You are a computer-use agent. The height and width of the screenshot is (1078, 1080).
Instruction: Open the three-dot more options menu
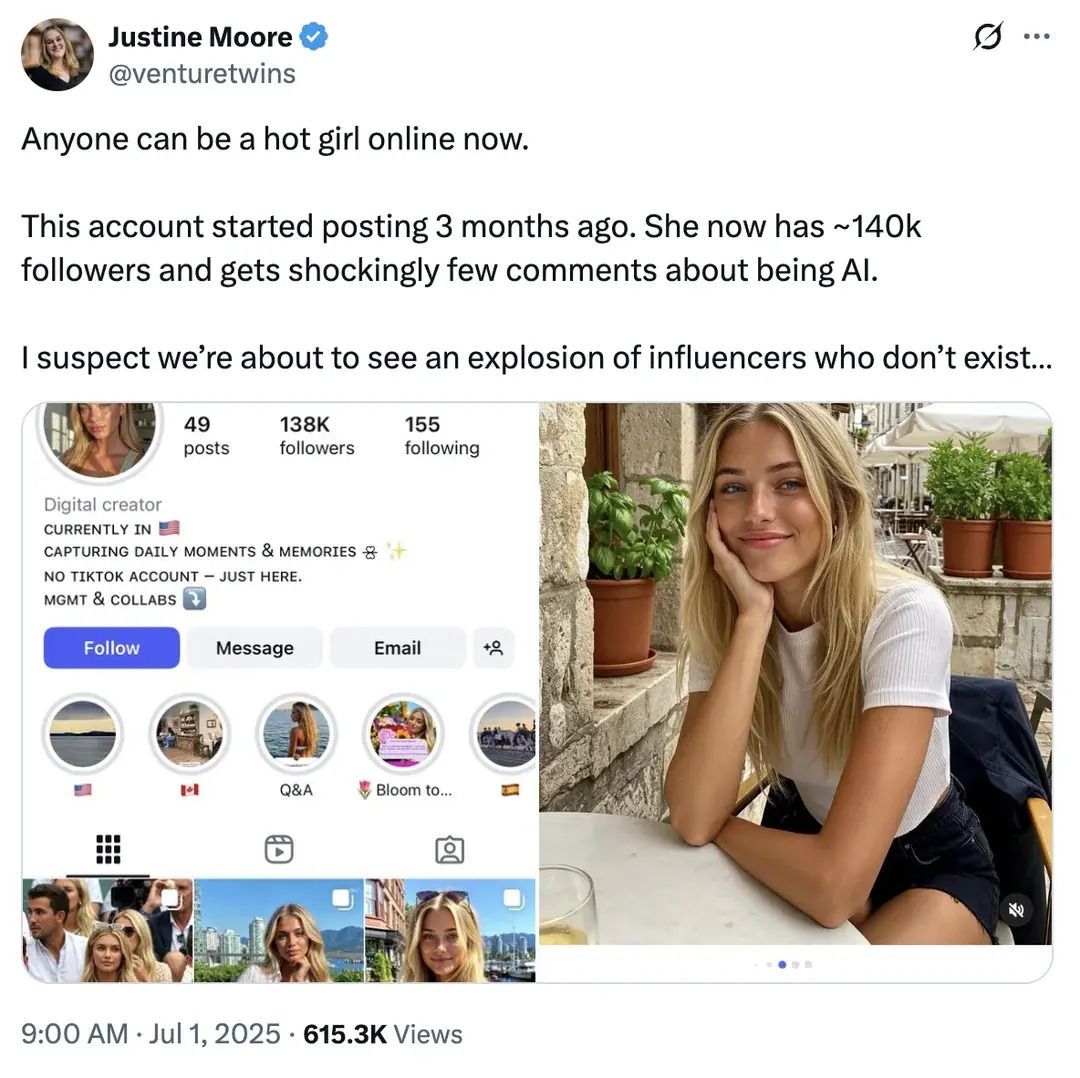pos(1037,37)
